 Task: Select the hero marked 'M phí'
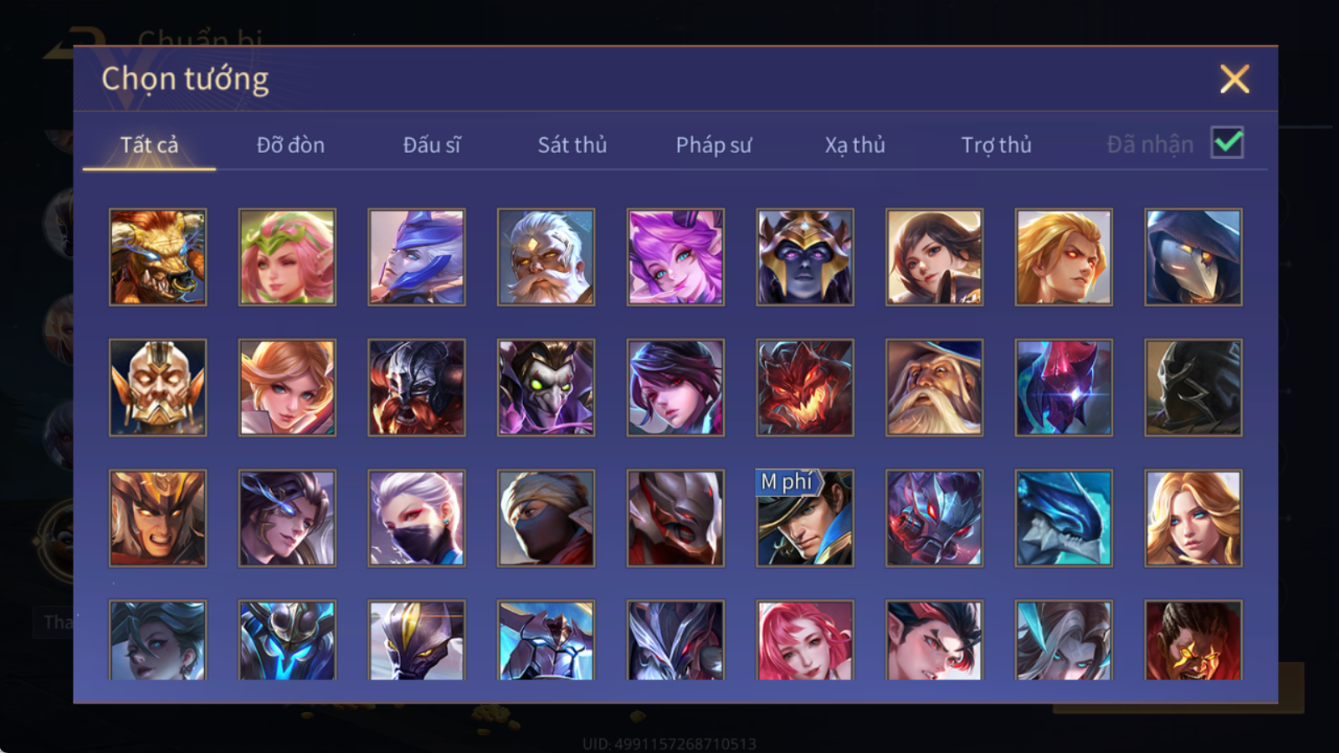(805, 518)
